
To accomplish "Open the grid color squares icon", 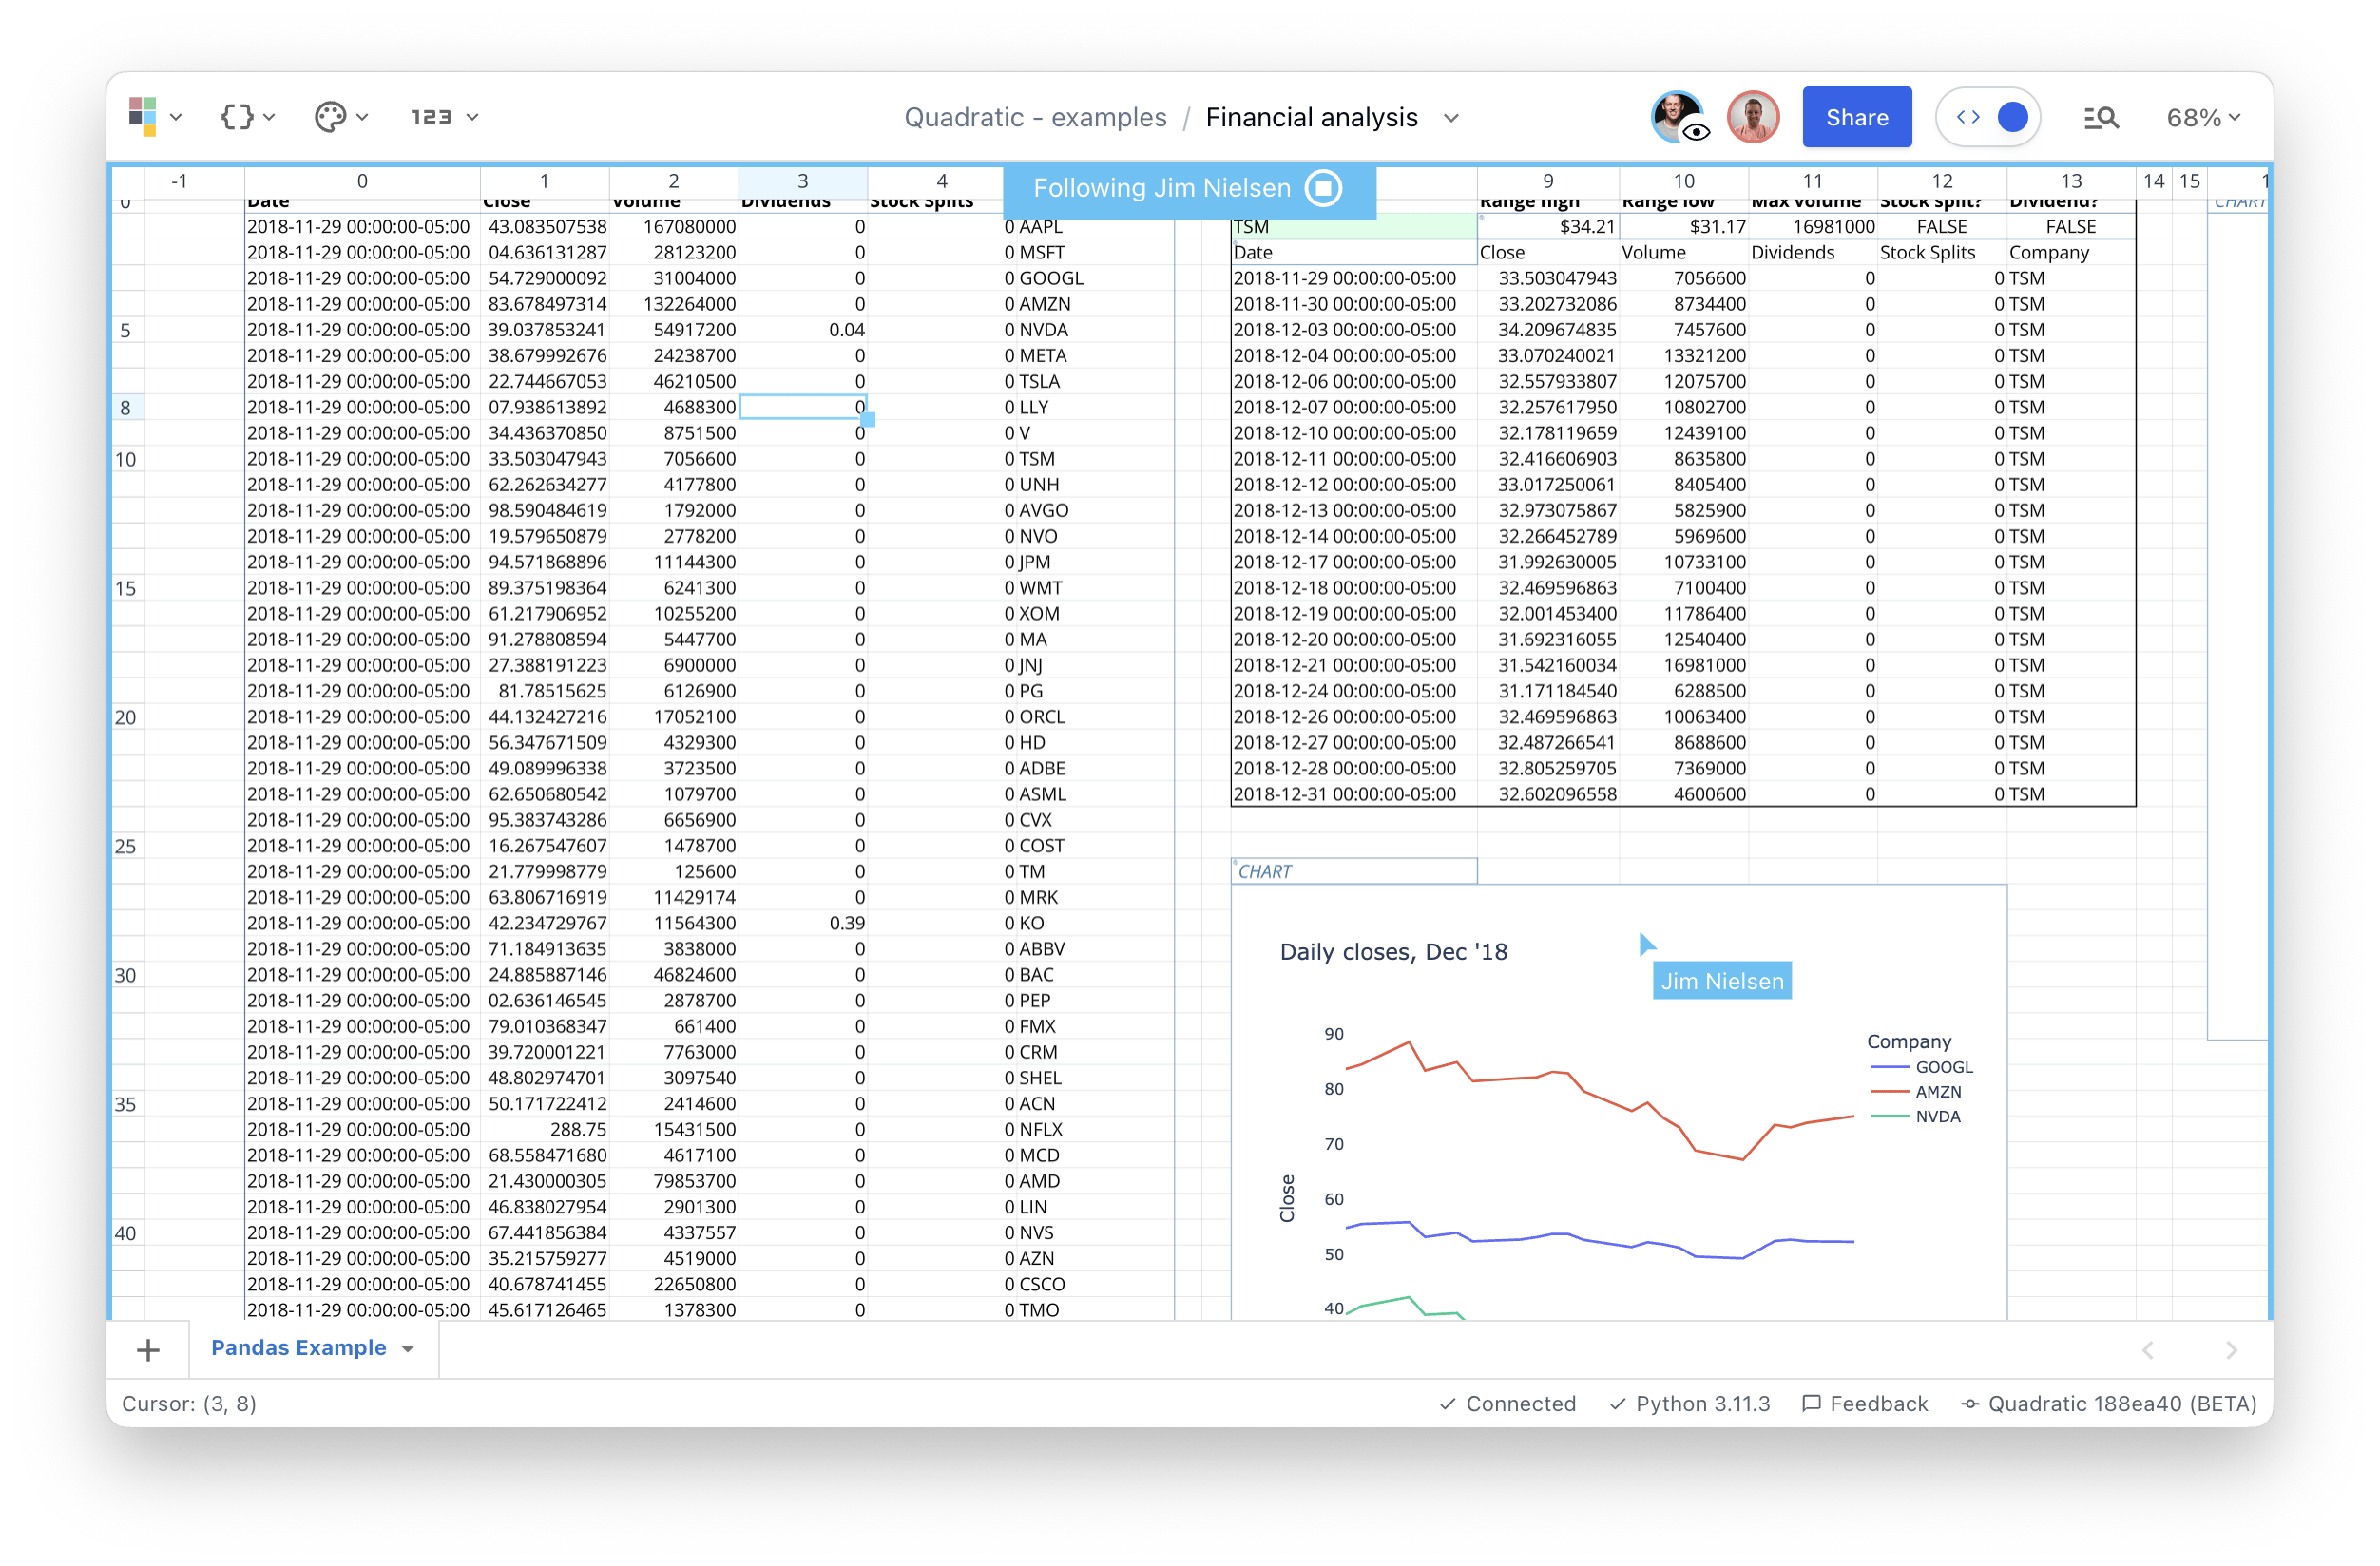I will (144, 117).
